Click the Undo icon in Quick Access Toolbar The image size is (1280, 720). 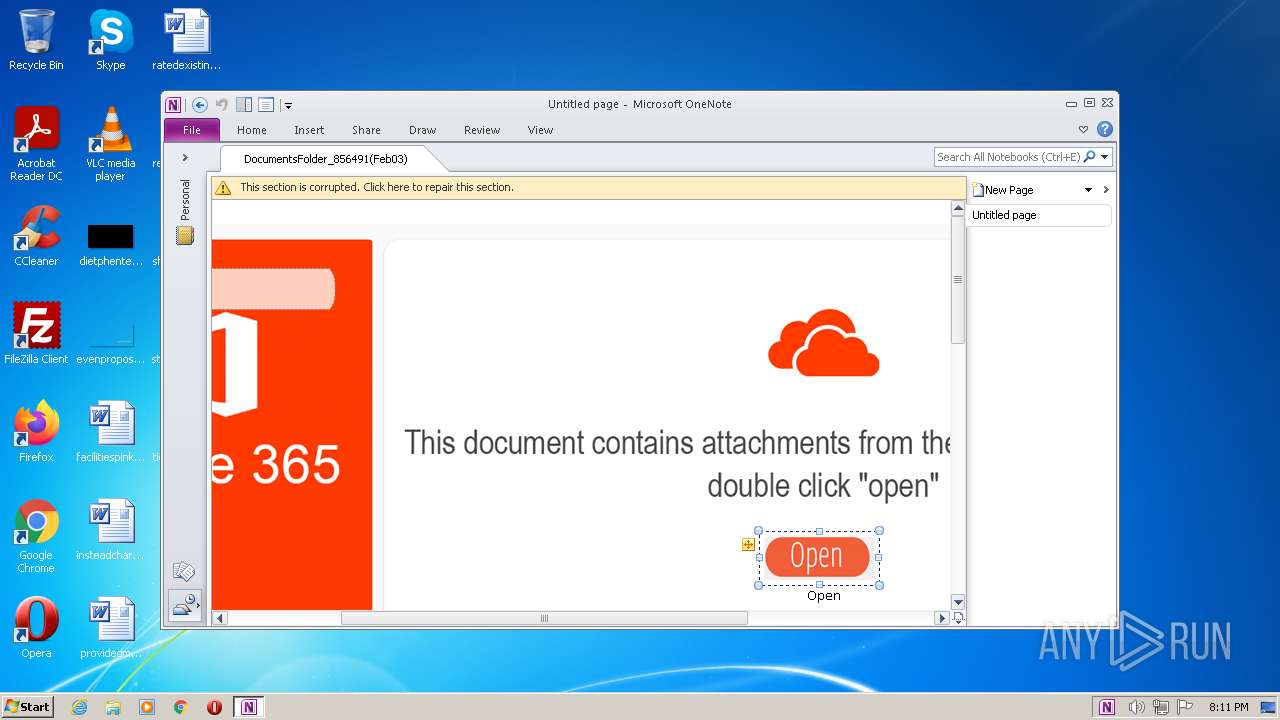(x=222, y=104)
